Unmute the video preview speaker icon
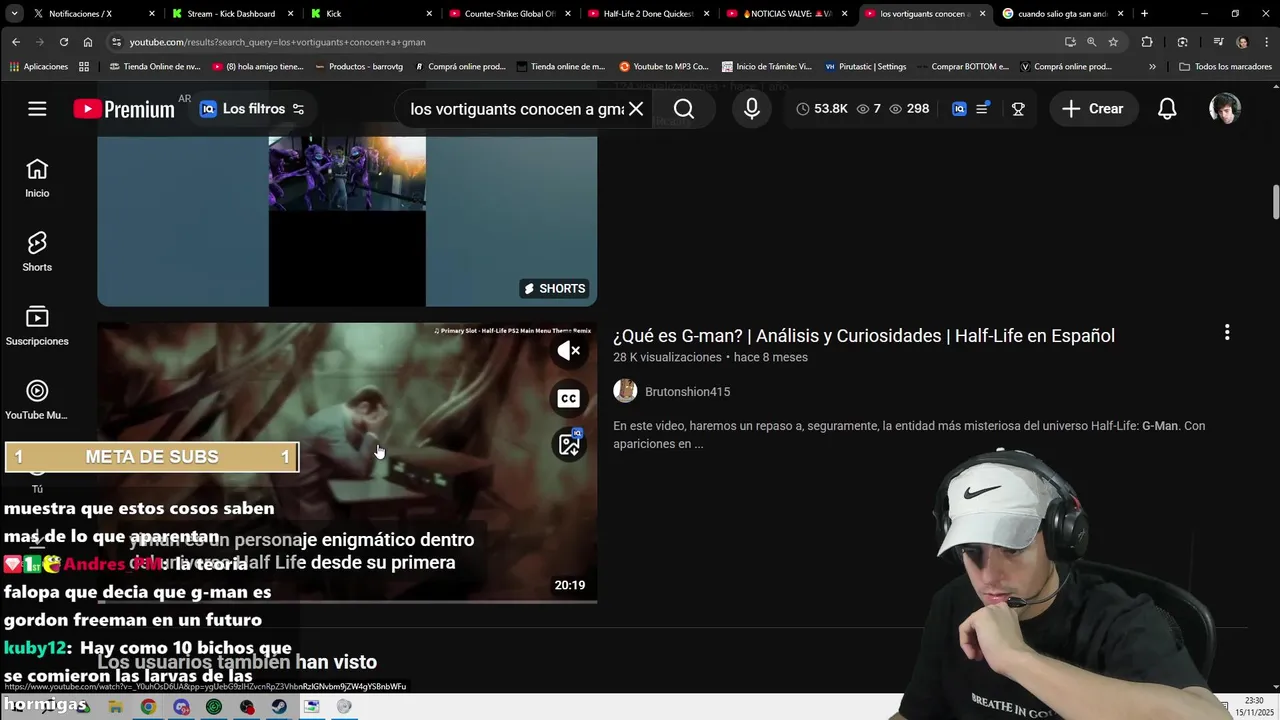This screenshot has width=1280, height=720. (x=569, y=351)
